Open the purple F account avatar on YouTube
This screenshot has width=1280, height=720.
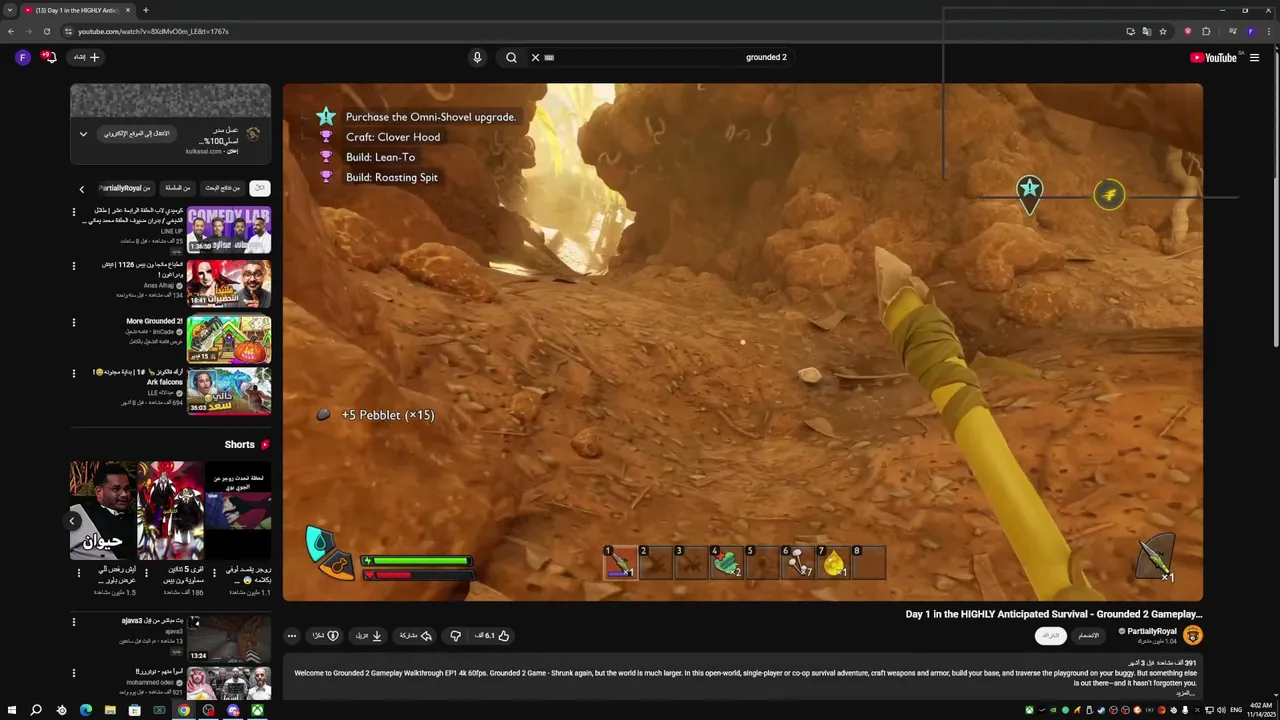[23, 57]
